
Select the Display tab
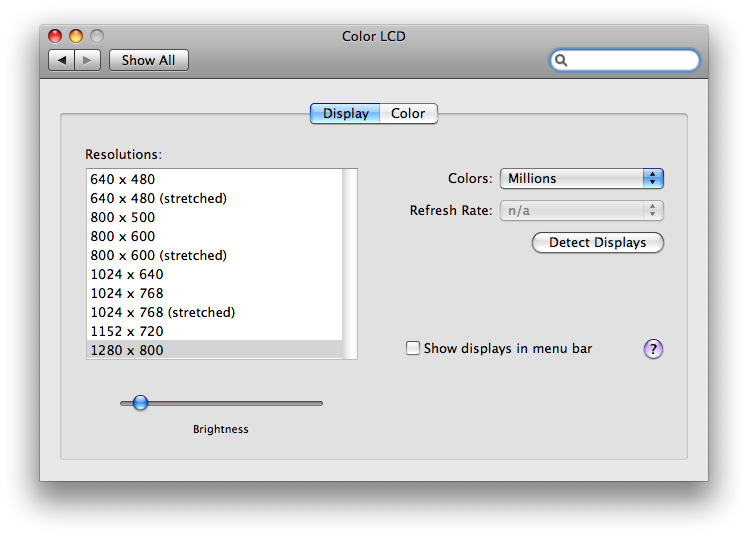point(345,113)
